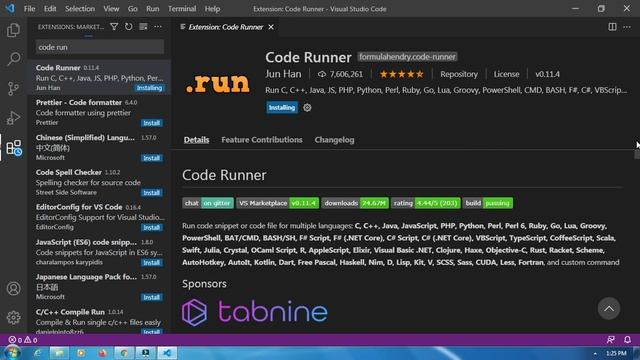Image resolution: width=640 pixels, height=360 pixels.
Task: Open file explorer from taskbar
Action: tap(59, 353)
